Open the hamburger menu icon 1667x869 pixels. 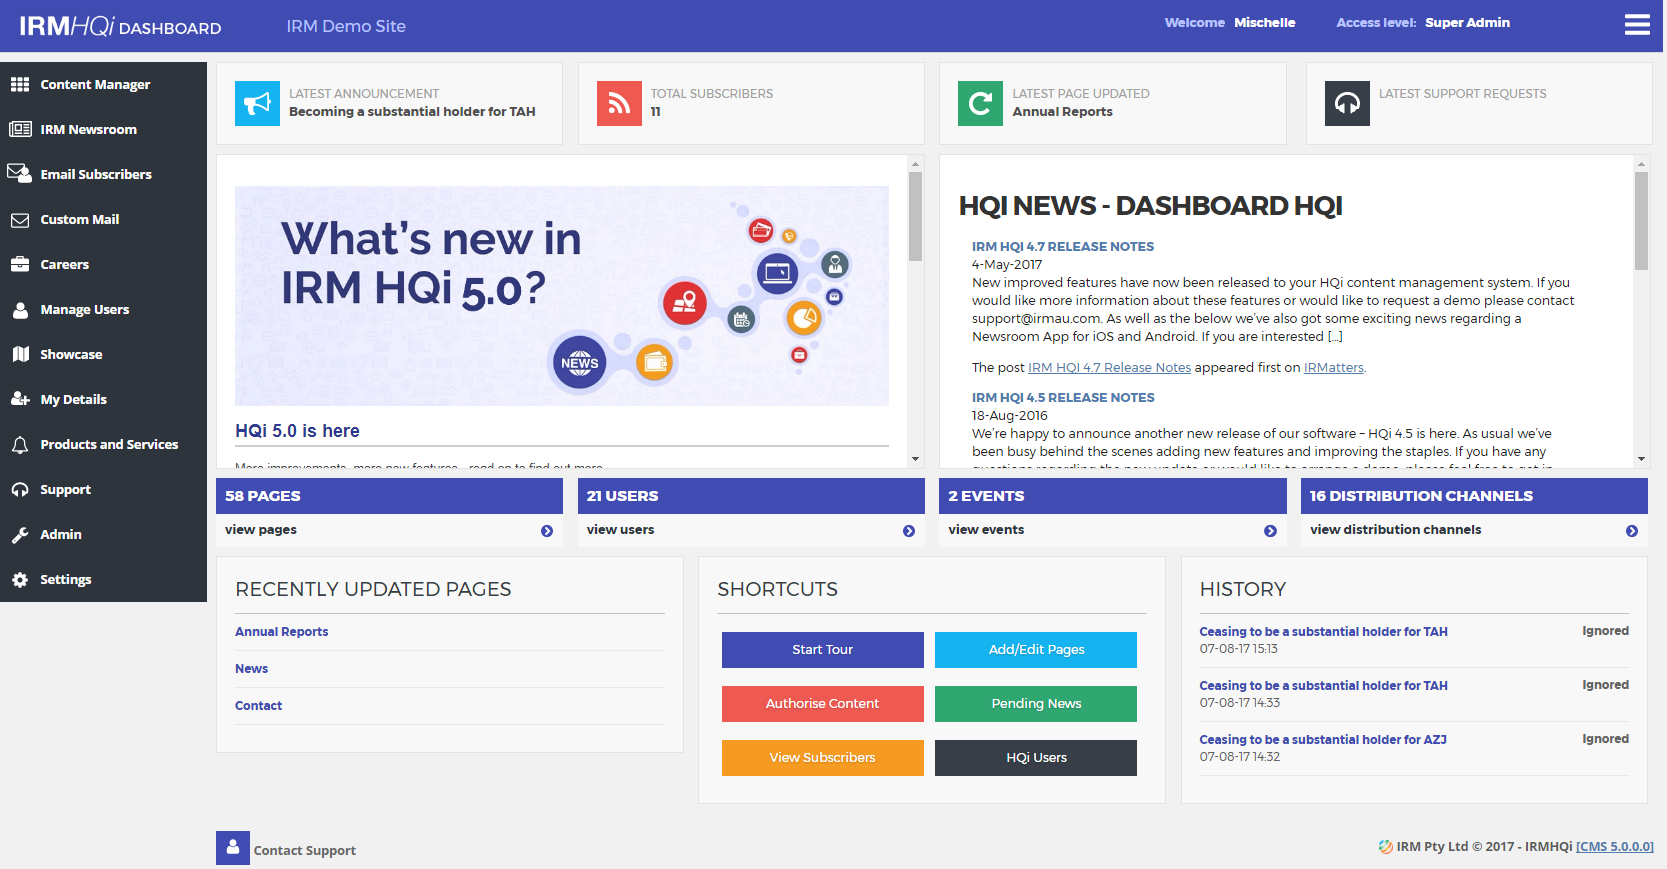click(1637, 24)
